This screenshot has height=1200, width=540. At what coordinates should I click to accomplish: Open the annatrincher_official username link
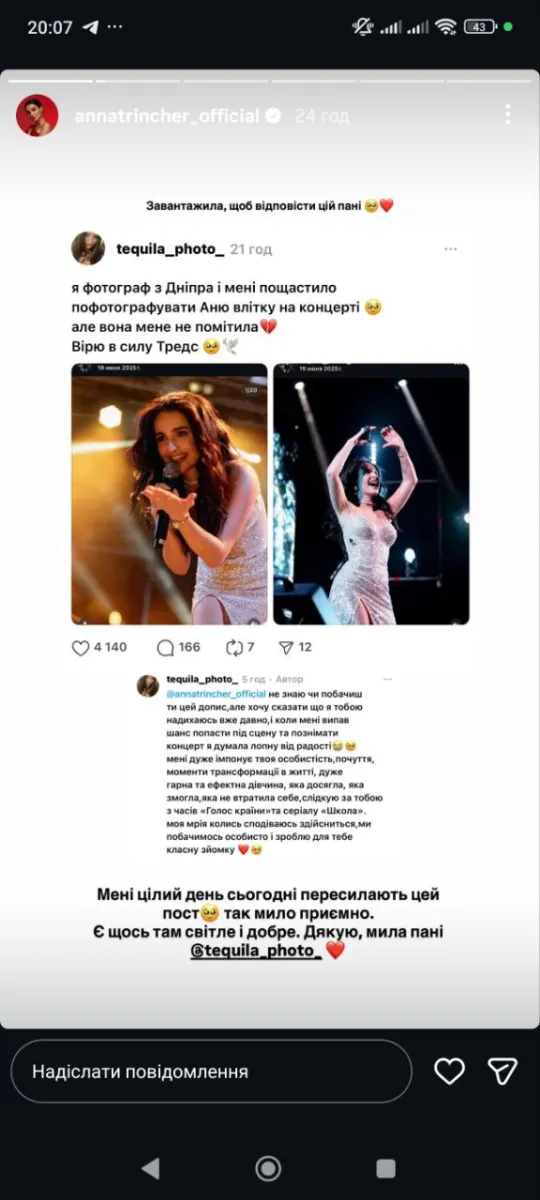pyautogui.click(x=167, y=116)
